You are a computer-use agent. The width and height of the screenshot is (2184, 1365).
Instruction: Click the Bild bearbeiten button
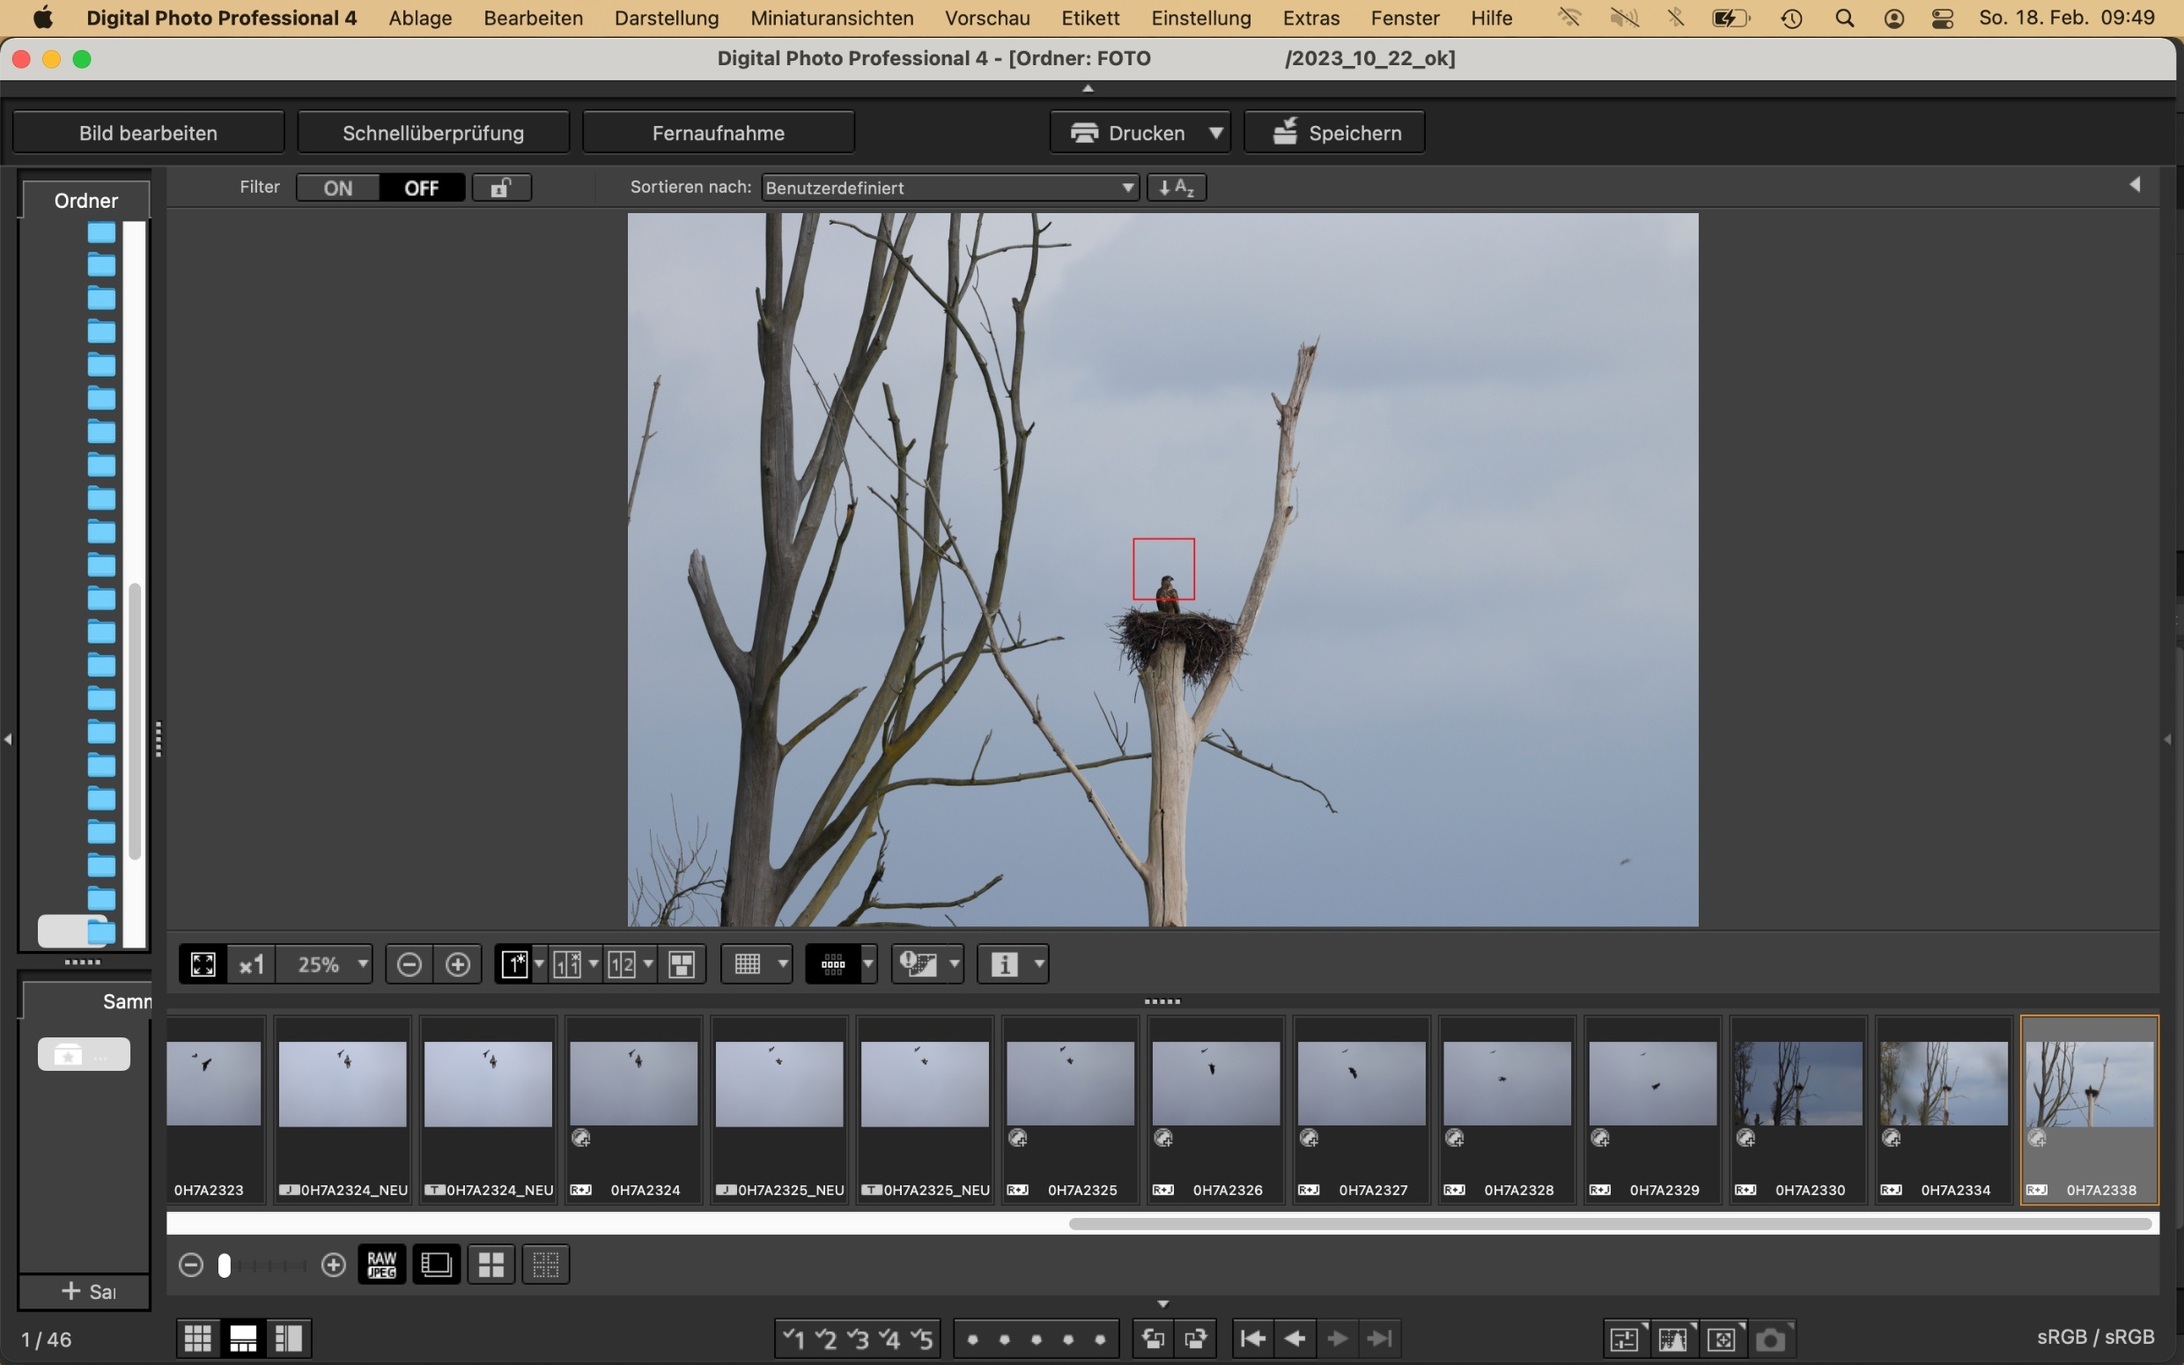148,133
